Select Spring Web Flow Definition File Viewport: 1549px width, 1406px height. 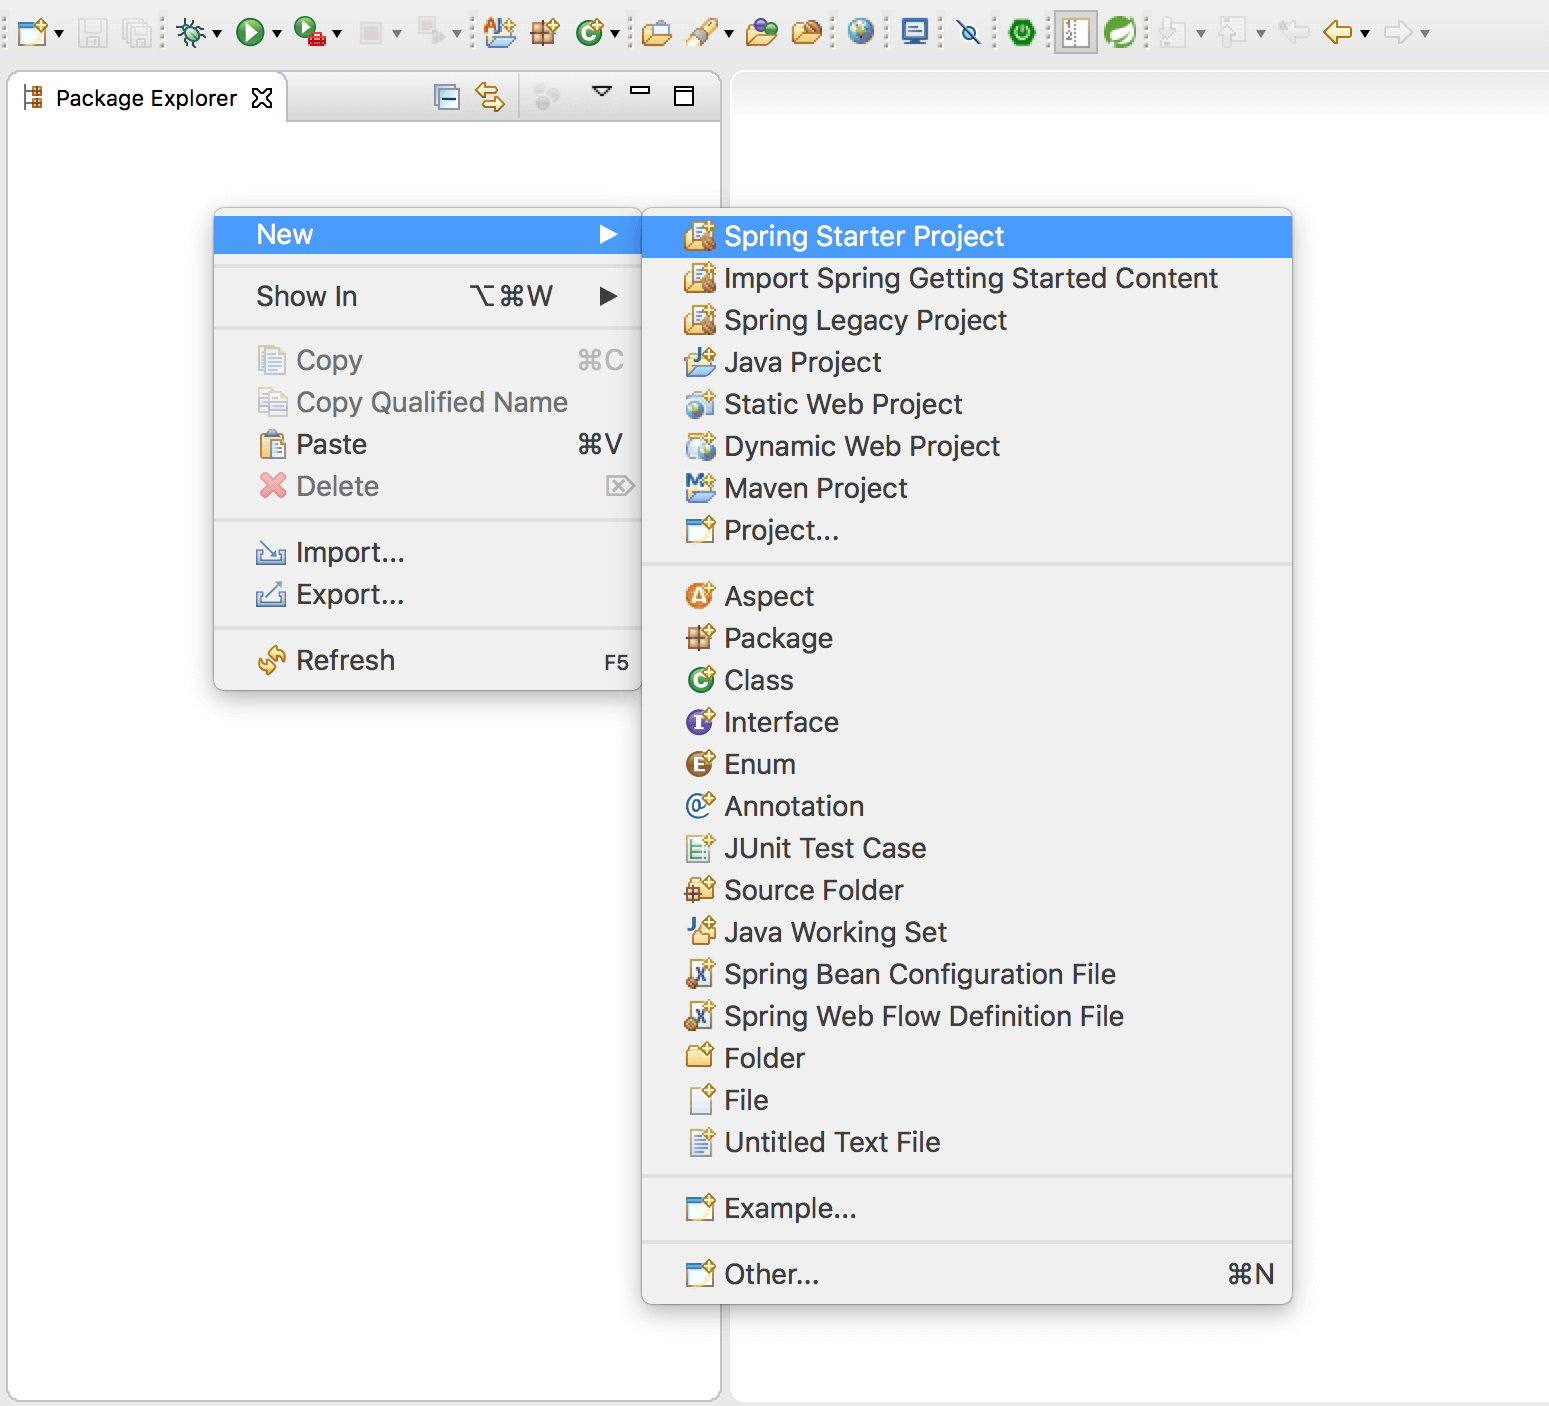point(967,1016)
